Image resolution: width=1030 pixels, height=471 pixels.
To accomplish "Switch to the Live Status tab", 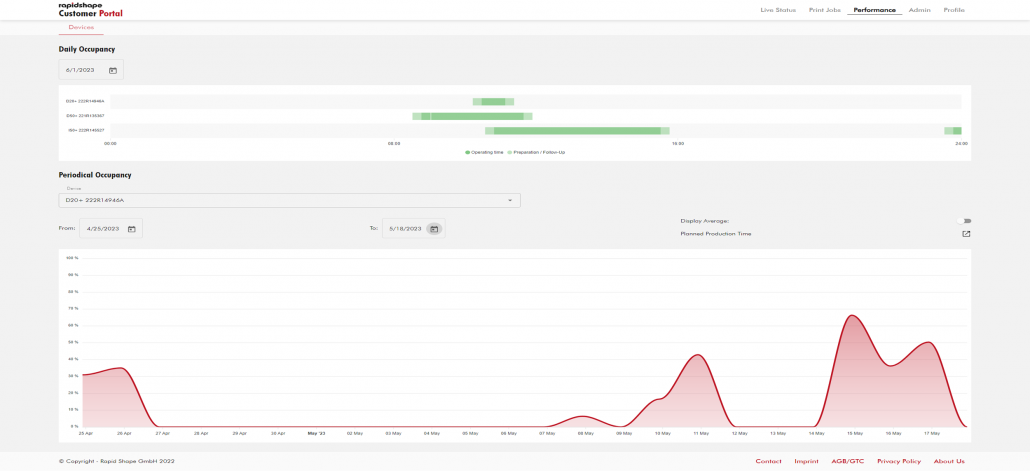I will click(x=778, y=10).
